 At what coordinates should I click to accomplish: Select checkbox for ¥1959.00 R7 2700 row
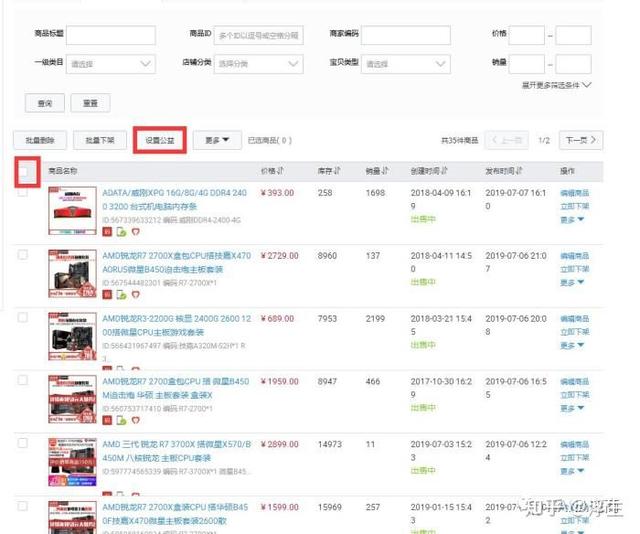point(23,380)
